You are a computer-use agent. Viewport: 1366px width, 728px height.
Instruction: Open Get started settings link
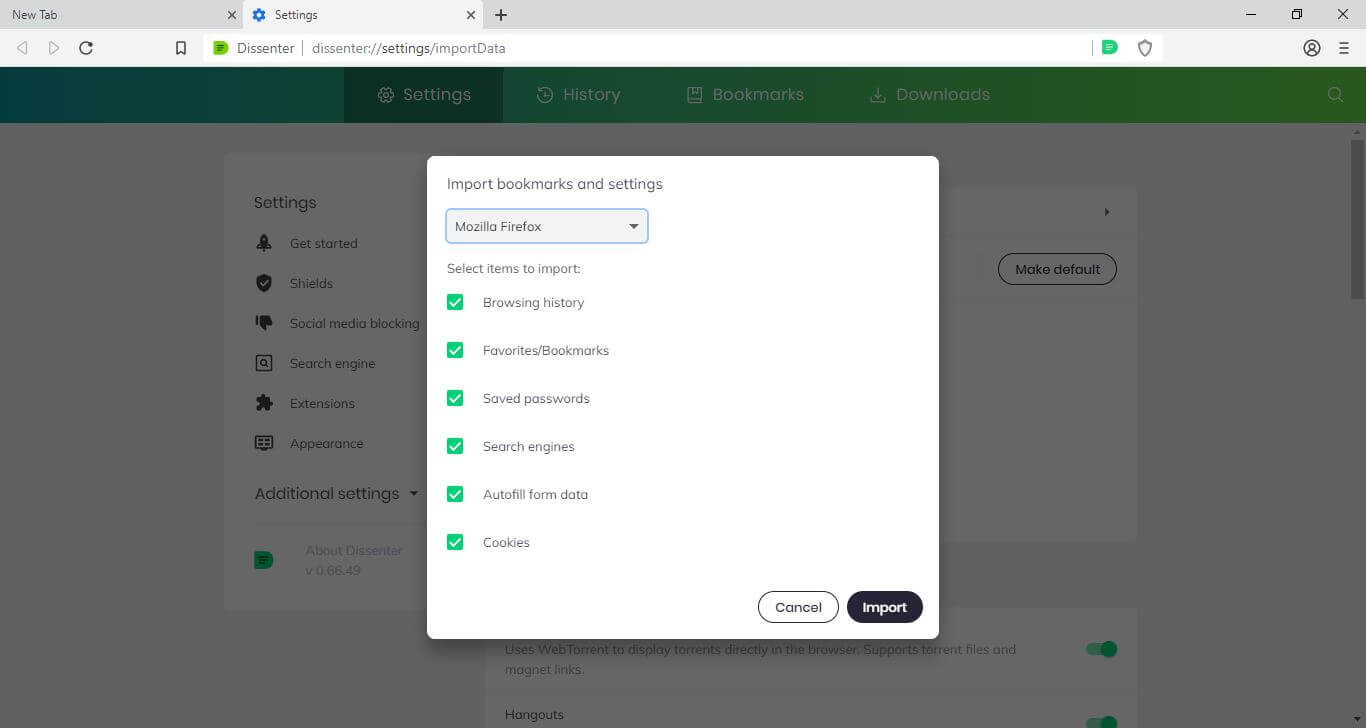(323, 243)
